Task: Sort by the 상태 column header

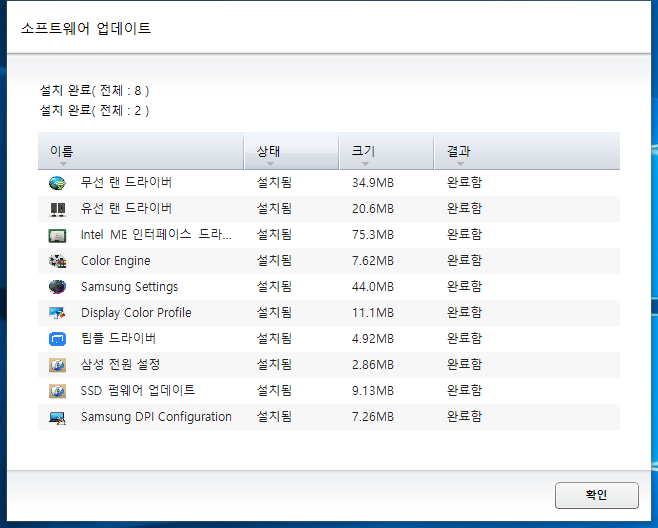Action: tap(292, 152)
